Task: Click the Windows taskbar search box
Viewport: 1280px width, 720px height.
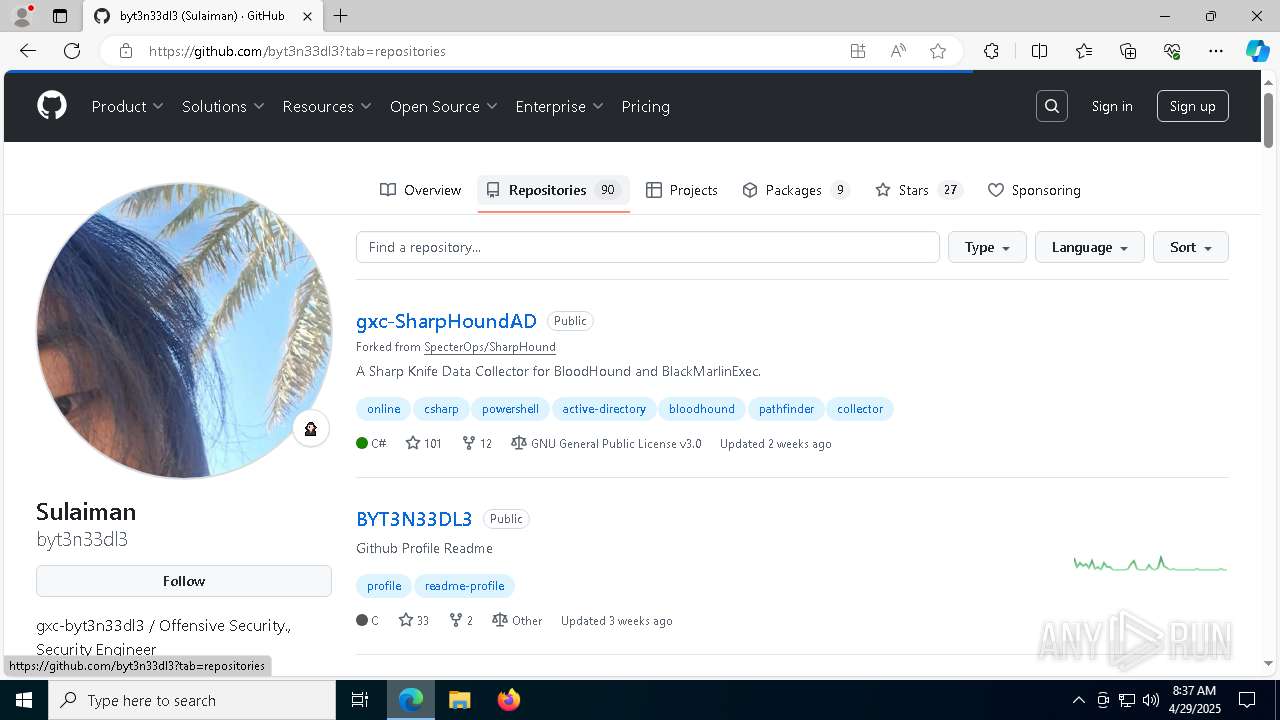Action: click(192, 700)
